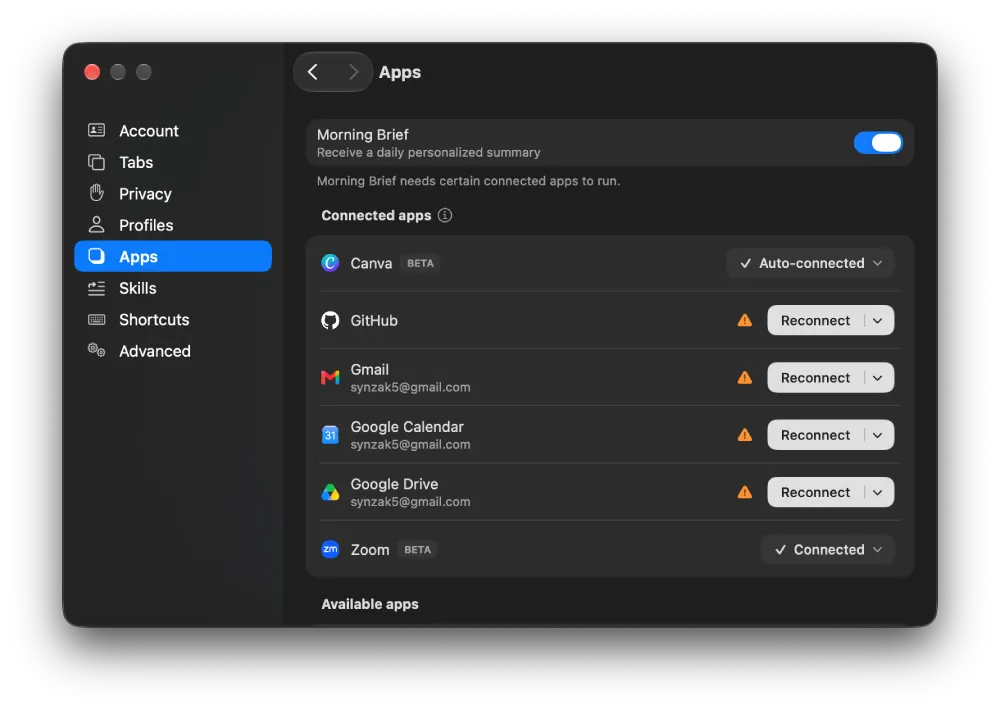Open Canva's Auto-connected dropdown
The width and height of the screenshot is (1000, 710).
tap(810, 263)
